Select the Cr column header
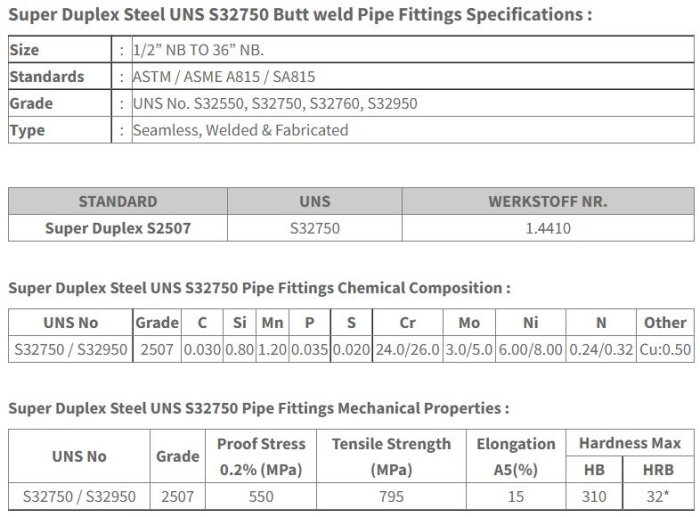 point(407,323)
